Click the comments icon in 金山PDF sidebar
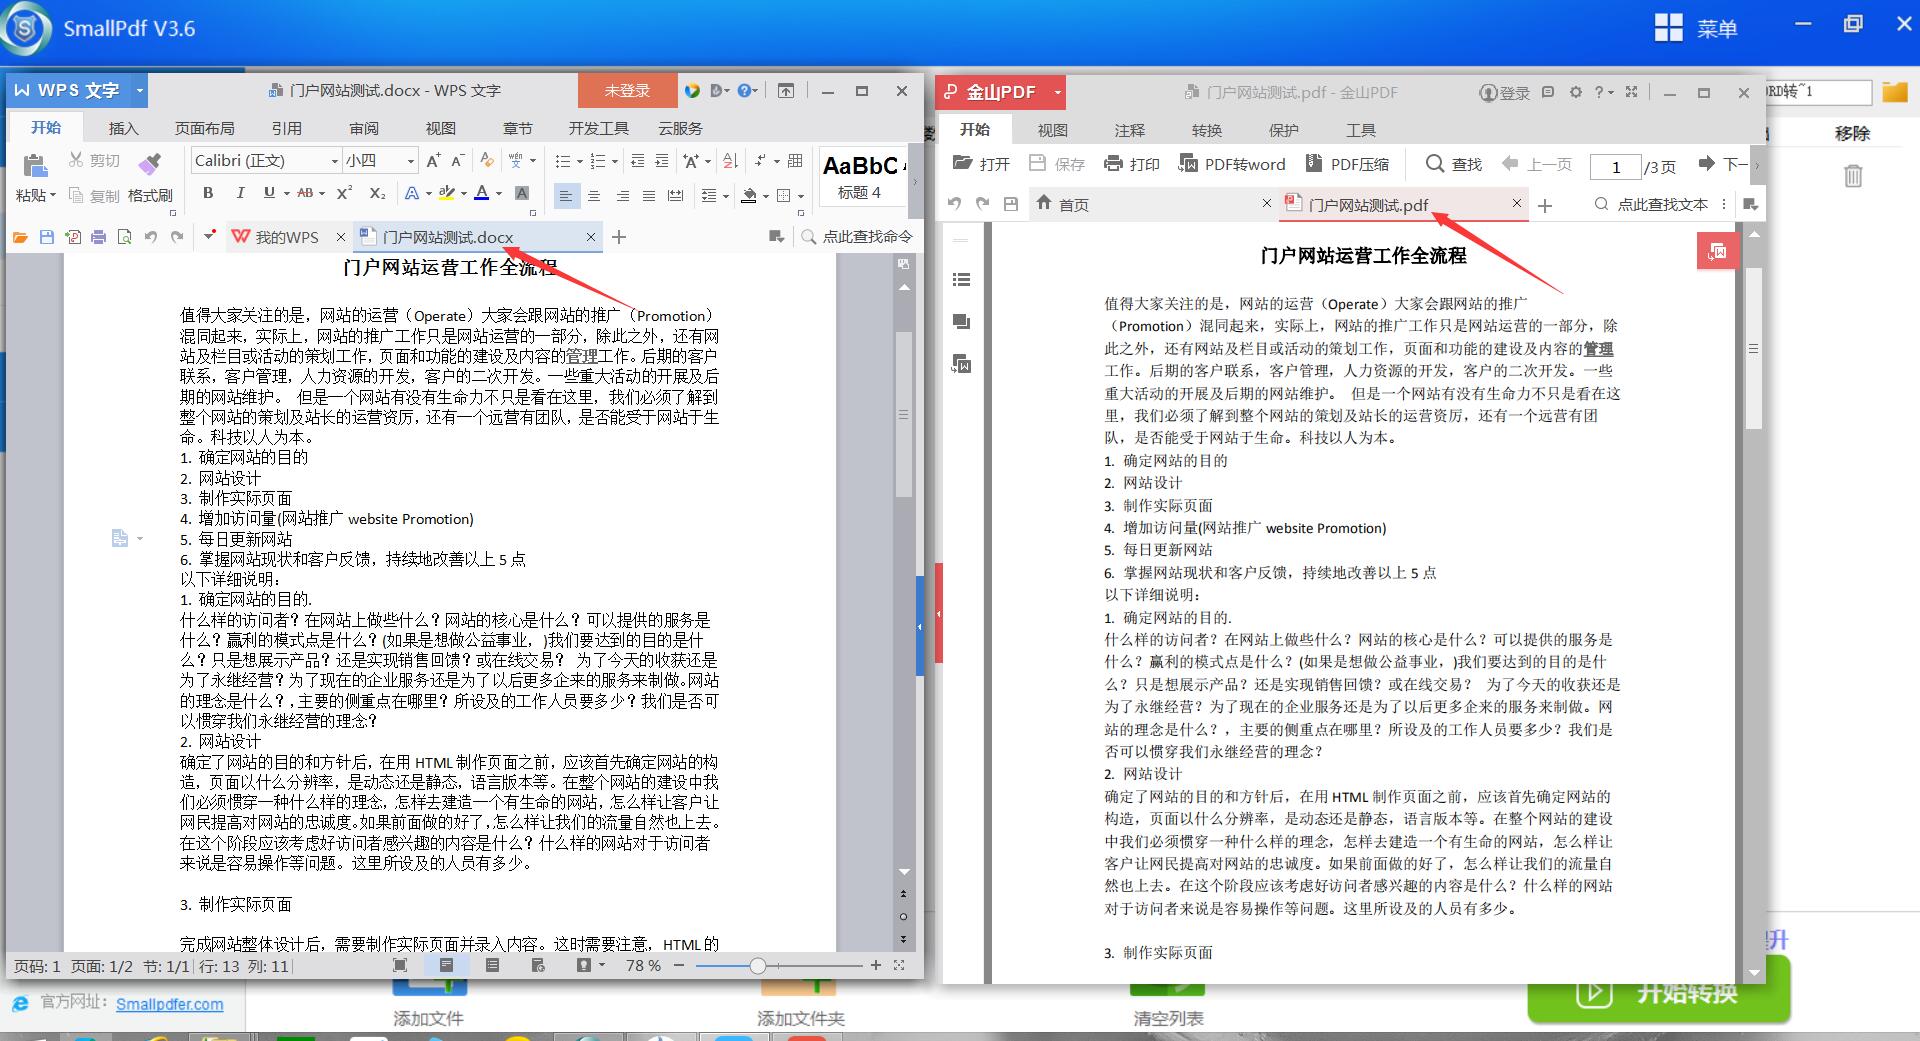Image resolution: width=1920 pixels, height=1041 pixels. (962, 322)
